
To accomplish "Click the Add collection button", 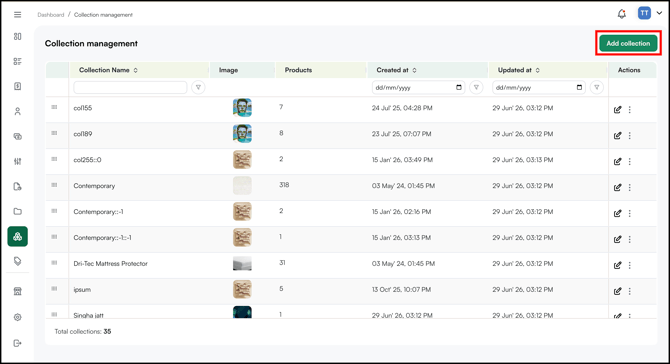I will (x=628, y=43).
